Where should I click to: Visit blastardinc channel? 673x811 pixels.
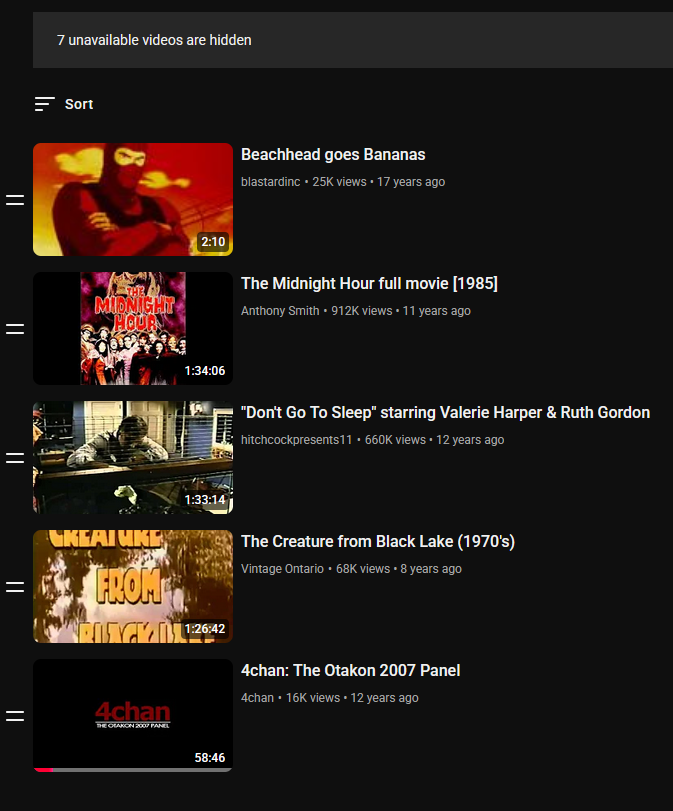(271, 182)
